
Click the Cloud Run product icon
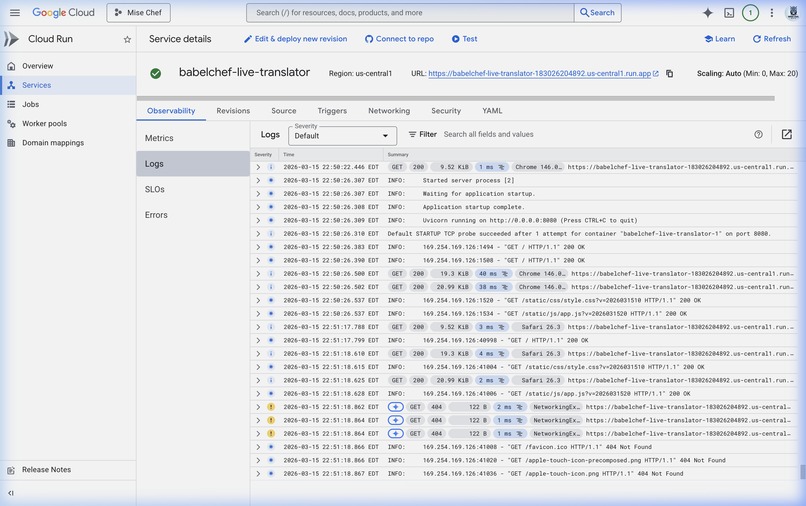11,39
